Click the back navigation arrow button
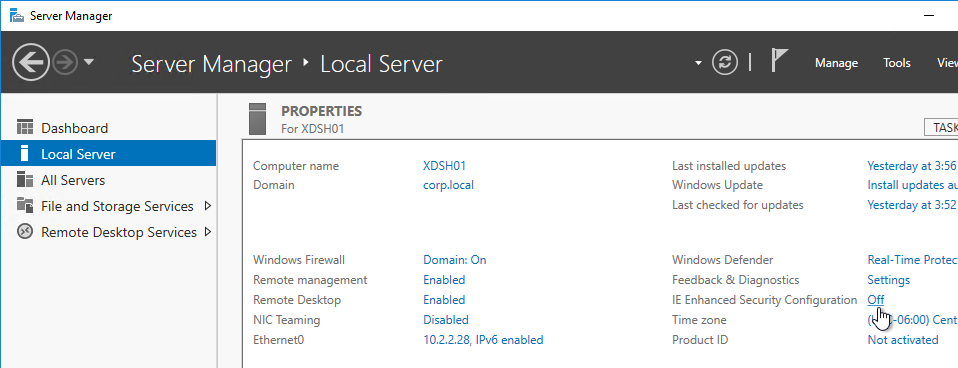Image resolution: width=958 pixels, height=368 pixels. point(31,62)
